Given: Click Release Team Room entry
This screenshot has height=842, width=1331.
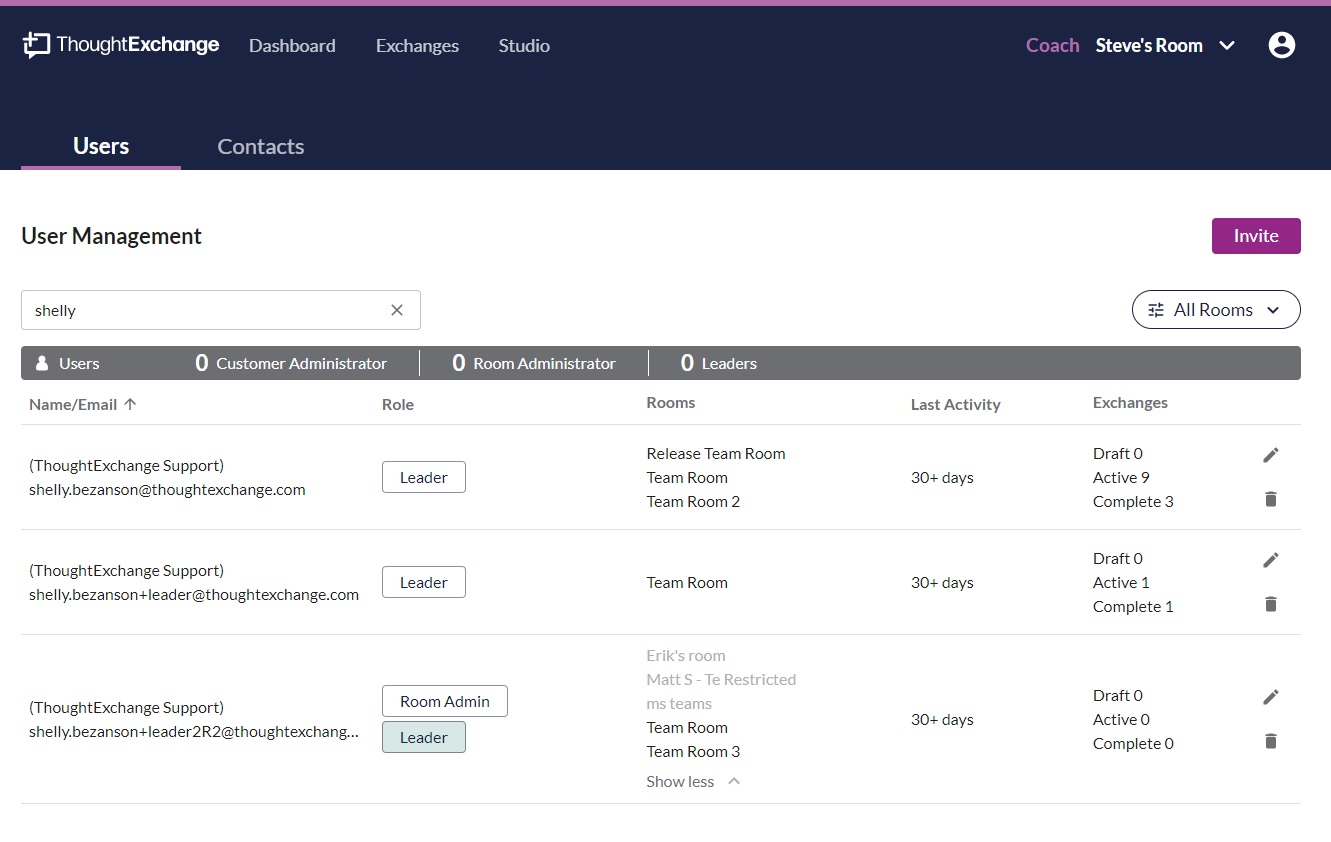Looking at the screenshot, I should point(716,453).
